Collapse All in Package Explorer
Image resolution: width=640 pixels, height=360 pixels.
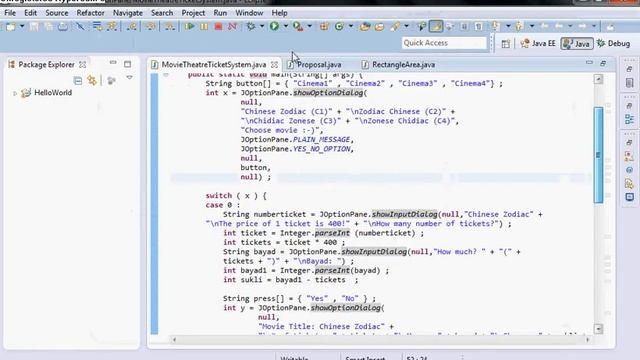[78, 80]
